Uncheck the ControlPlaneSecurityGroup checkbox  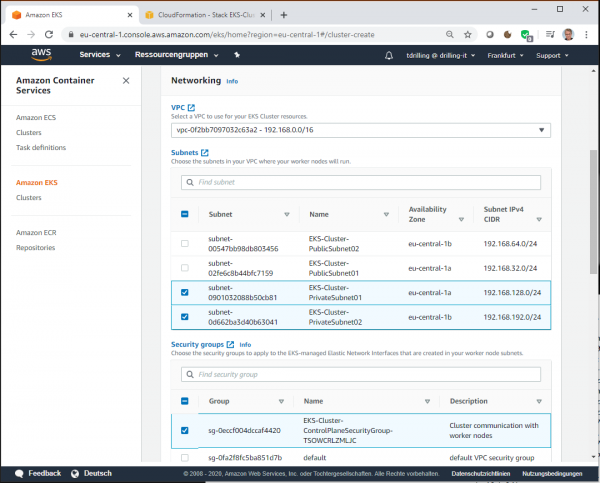pos(184,430)
